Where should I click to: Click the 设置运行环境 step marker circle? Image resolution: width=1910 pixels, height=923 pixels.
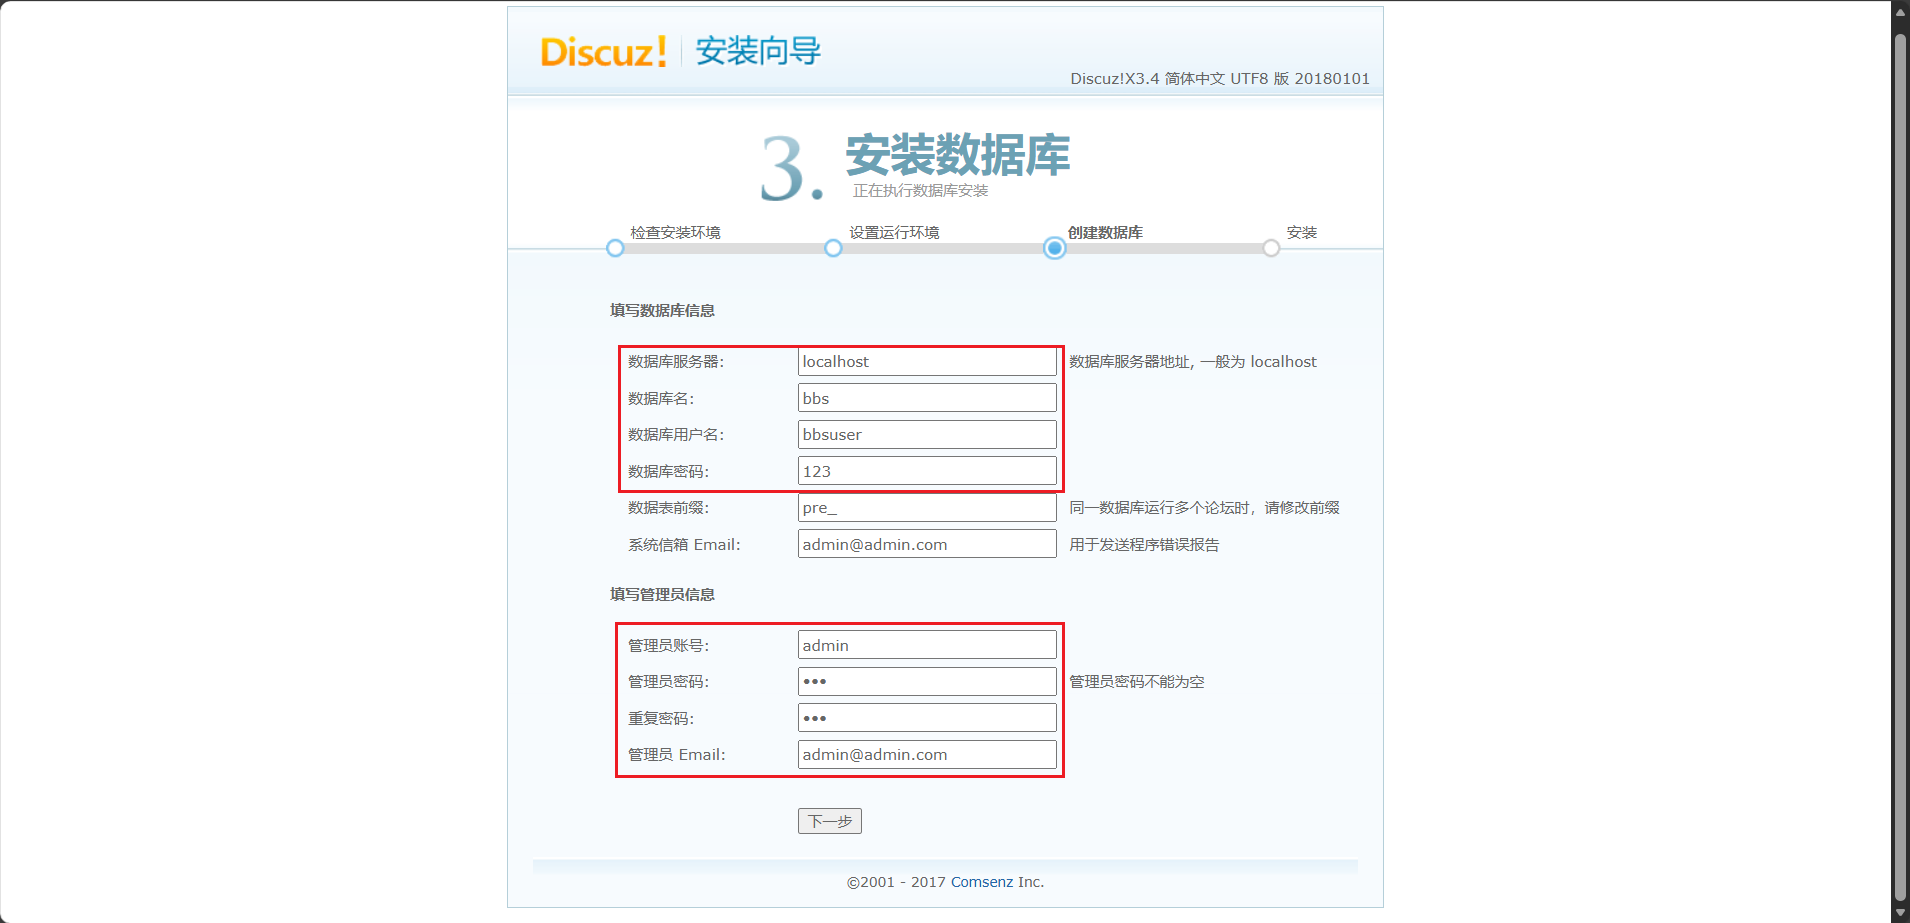[833, 248]
